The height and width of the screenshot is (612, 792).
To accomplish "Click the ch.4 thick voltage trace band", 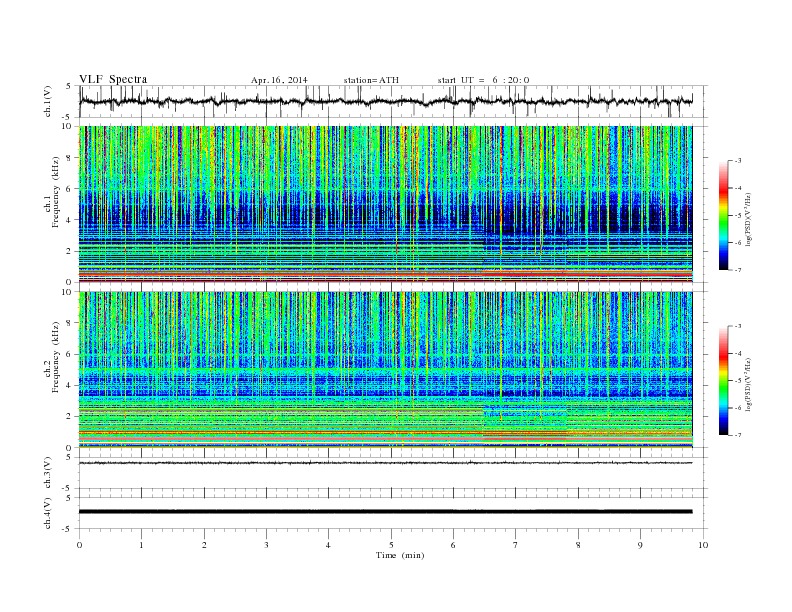I will click(386, 512).
